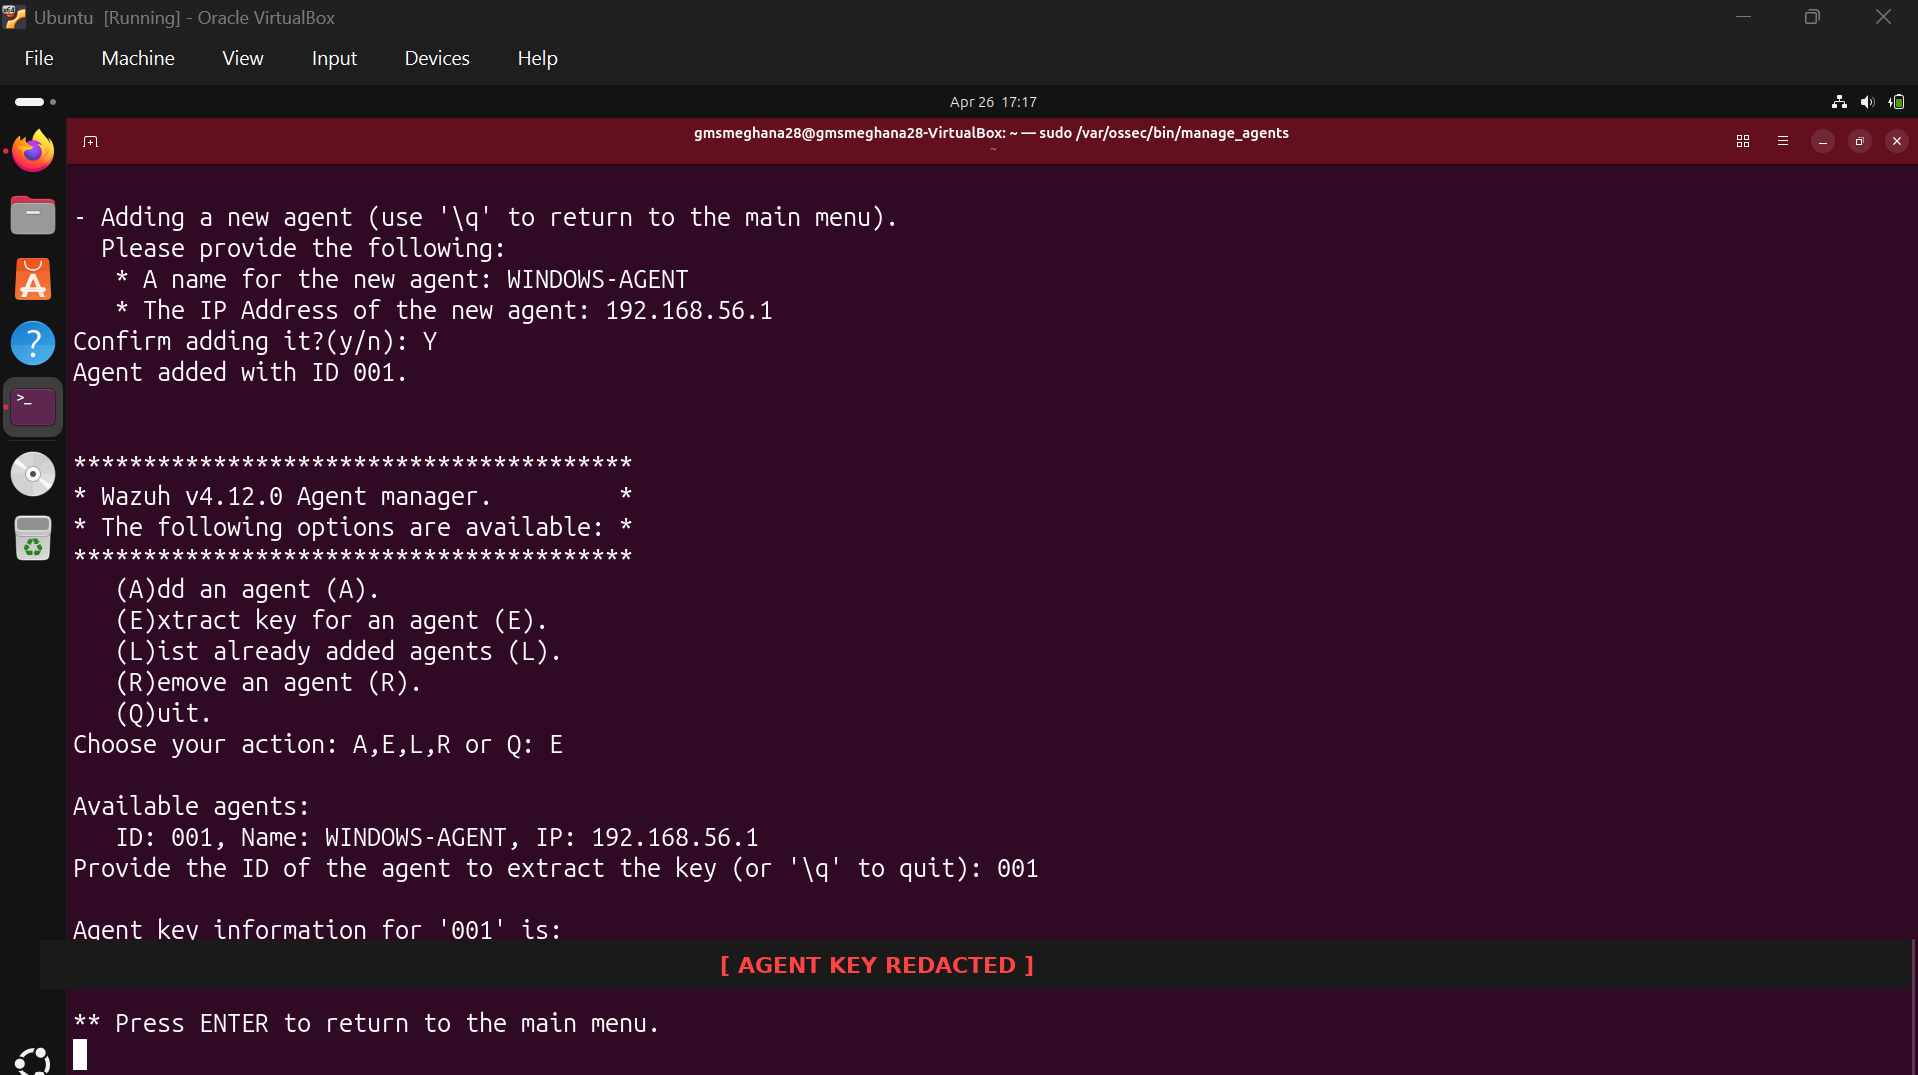Close the VirtualBox window
This screenshot has height=1075, width=1918.
click(1883, 17)
